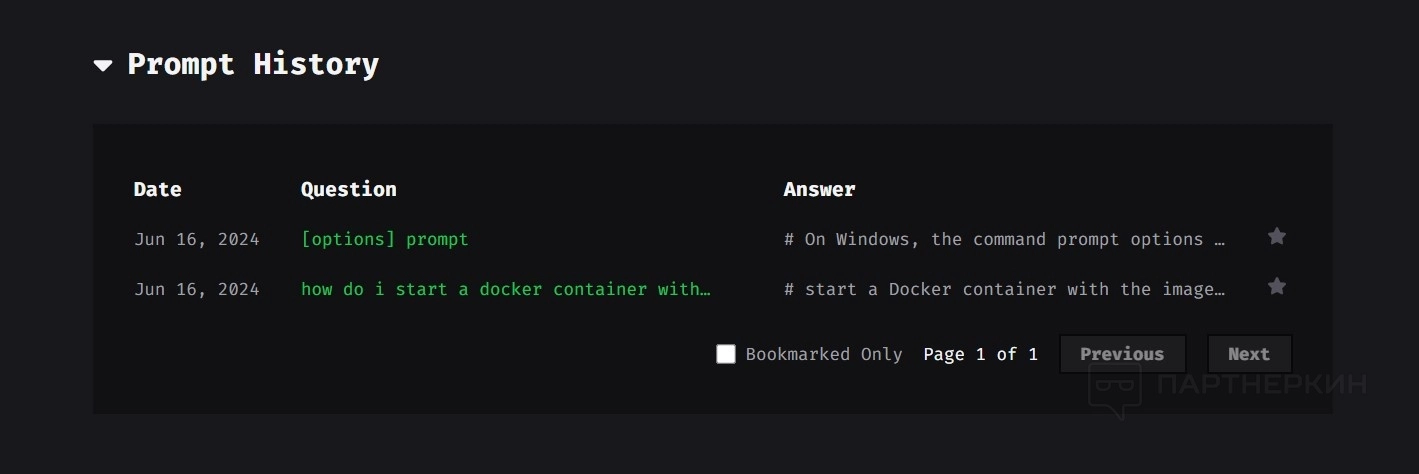Click the first row's Jun 16, 2024 date
This screenshot has height=474, width=1419.
click(x=197, y=239)
